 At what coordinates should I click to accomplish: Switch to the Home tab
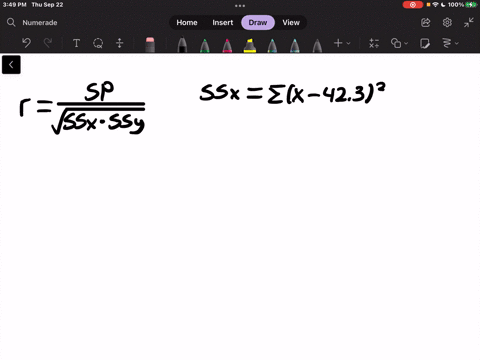(187, 22)
